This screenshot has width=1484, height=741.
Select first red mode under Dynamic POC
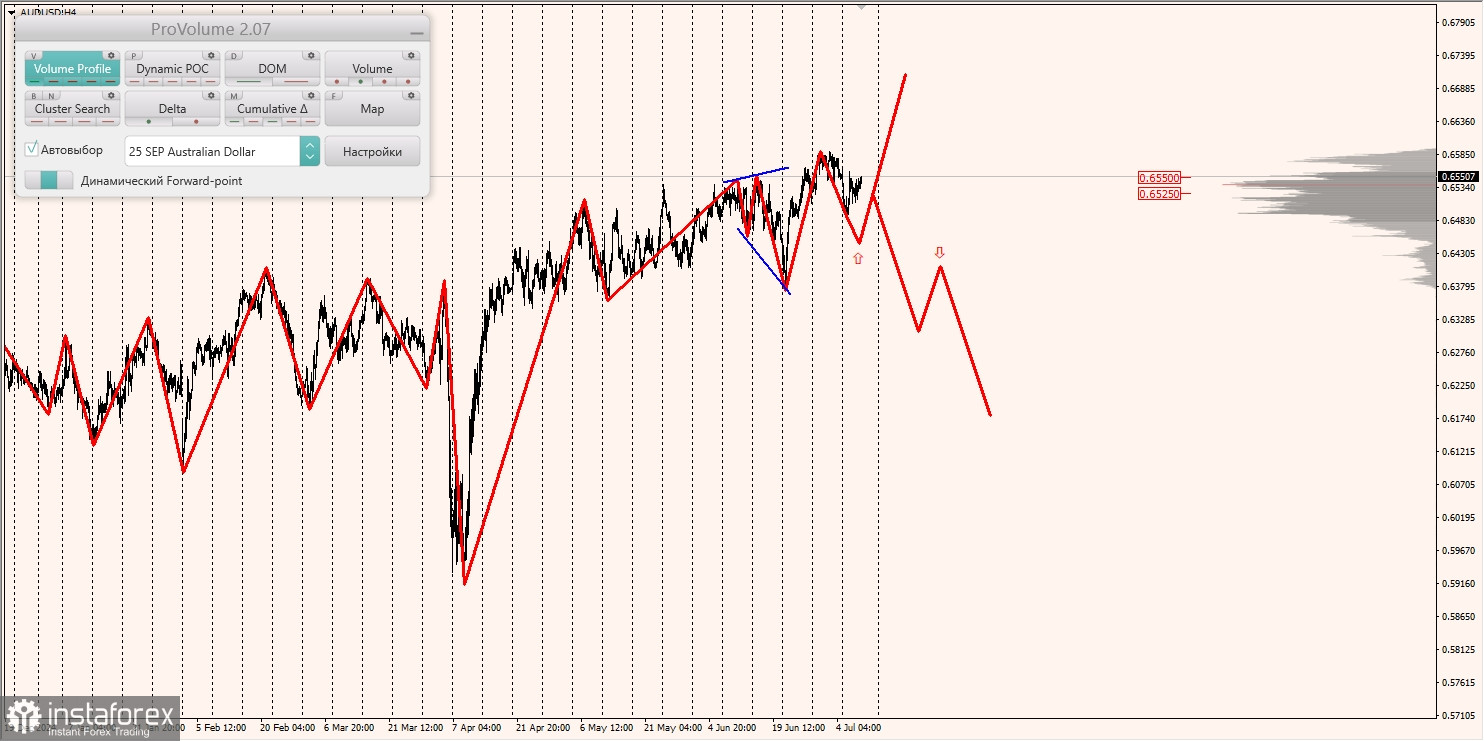136,81
